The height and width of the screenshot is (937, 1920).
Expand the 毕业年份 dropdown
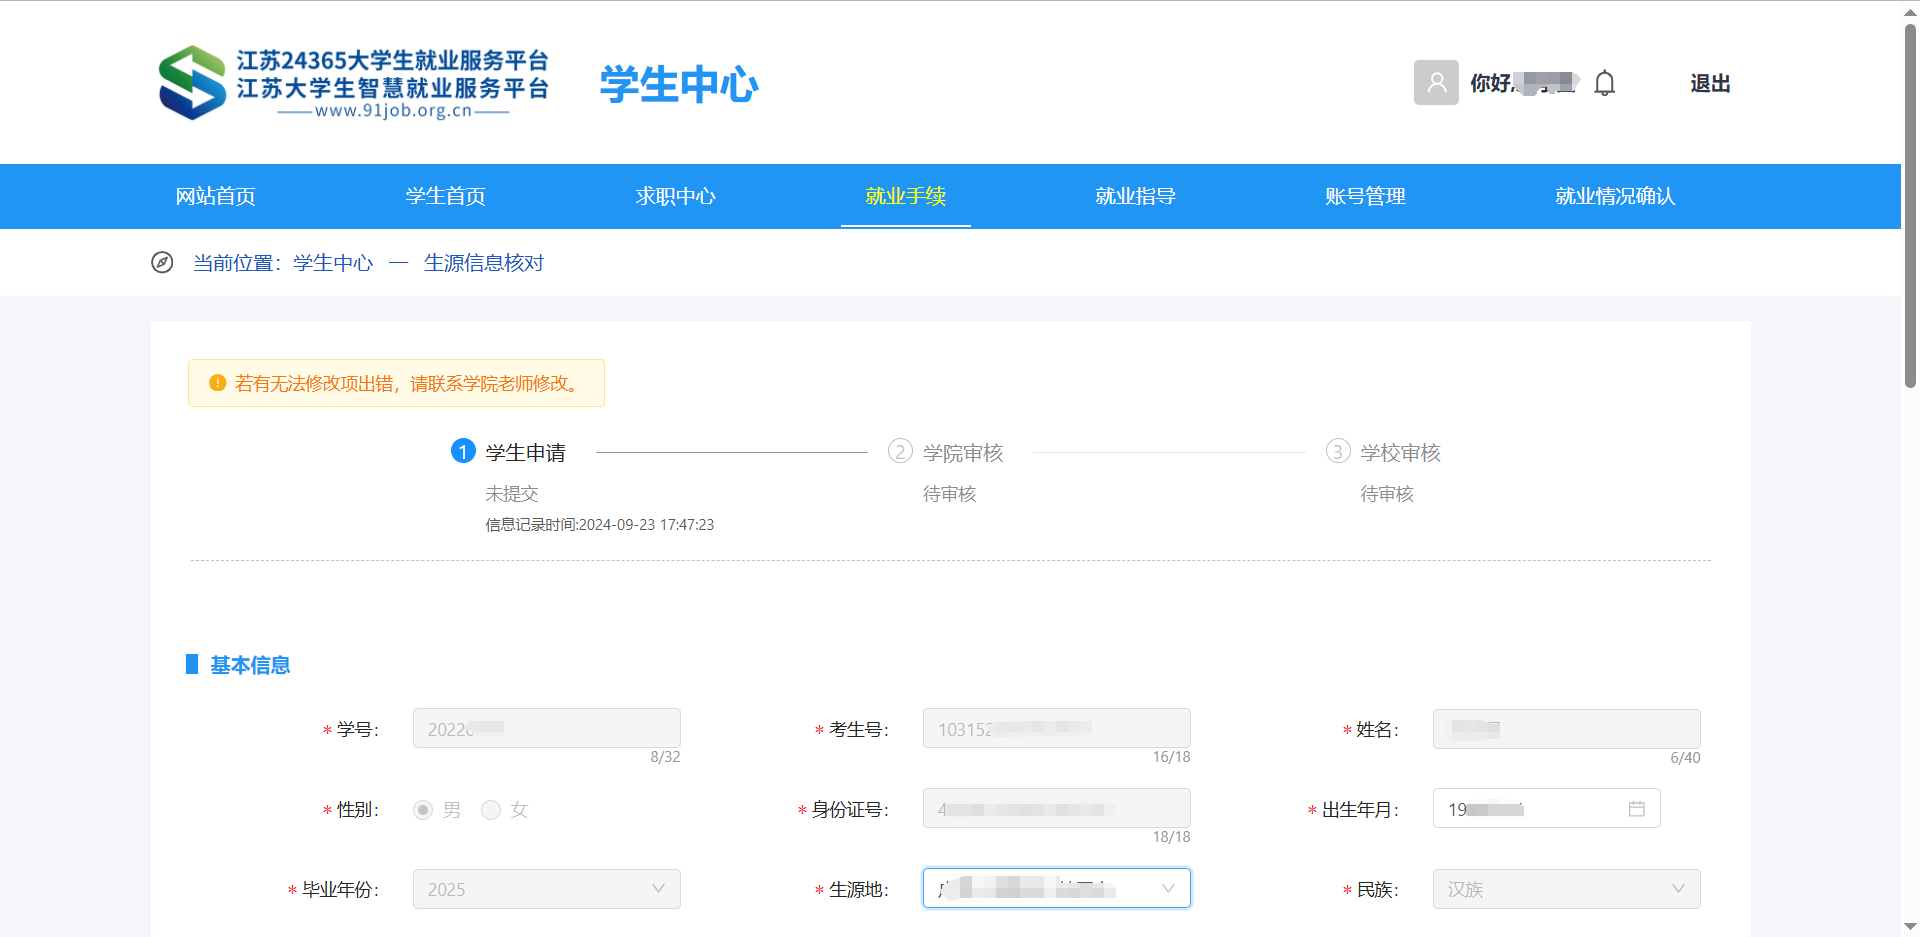click(x=547, y=889)
